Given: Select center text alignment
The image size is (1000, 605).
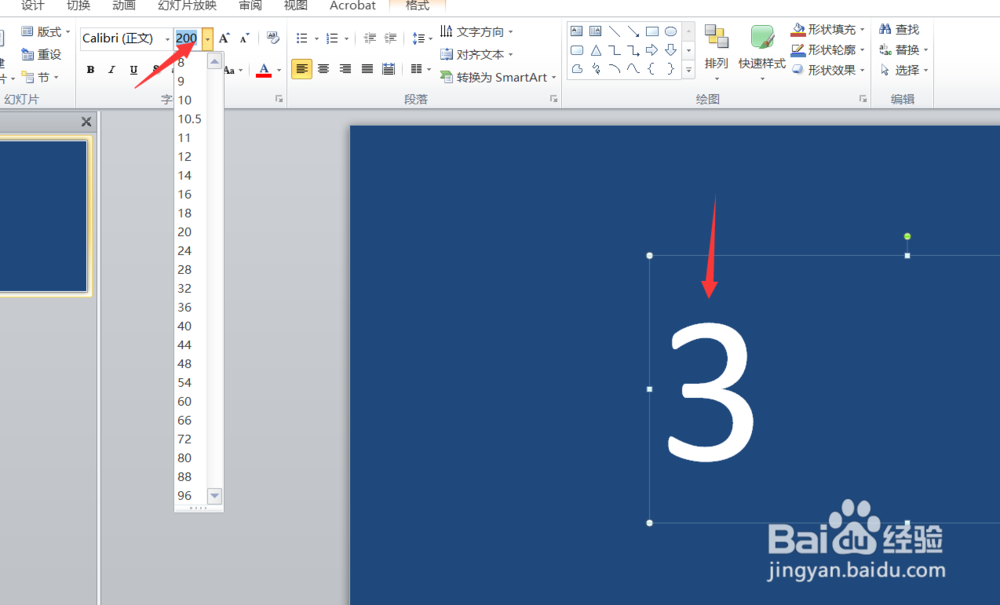Looking at the screenshot, I should pyautogui.click(x=323, y=69).
